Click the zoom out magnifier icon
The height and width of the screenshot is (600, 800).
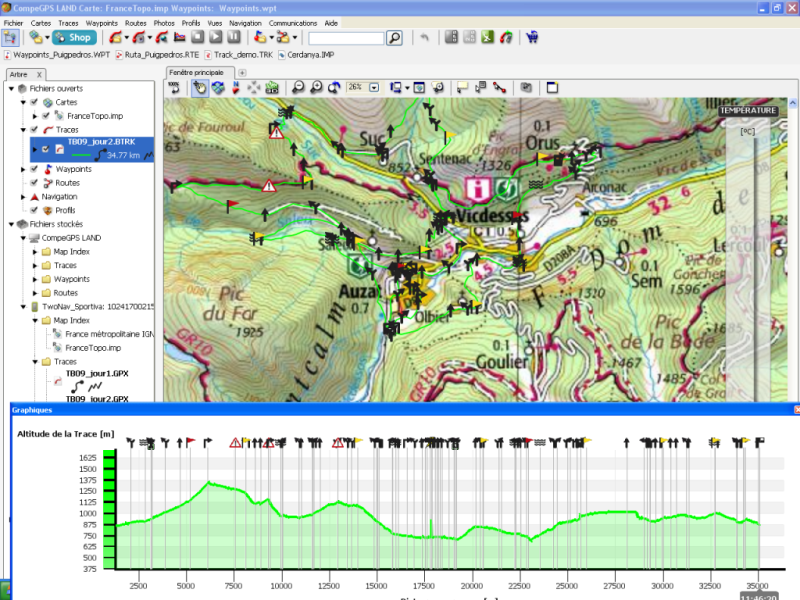point(298,88)
